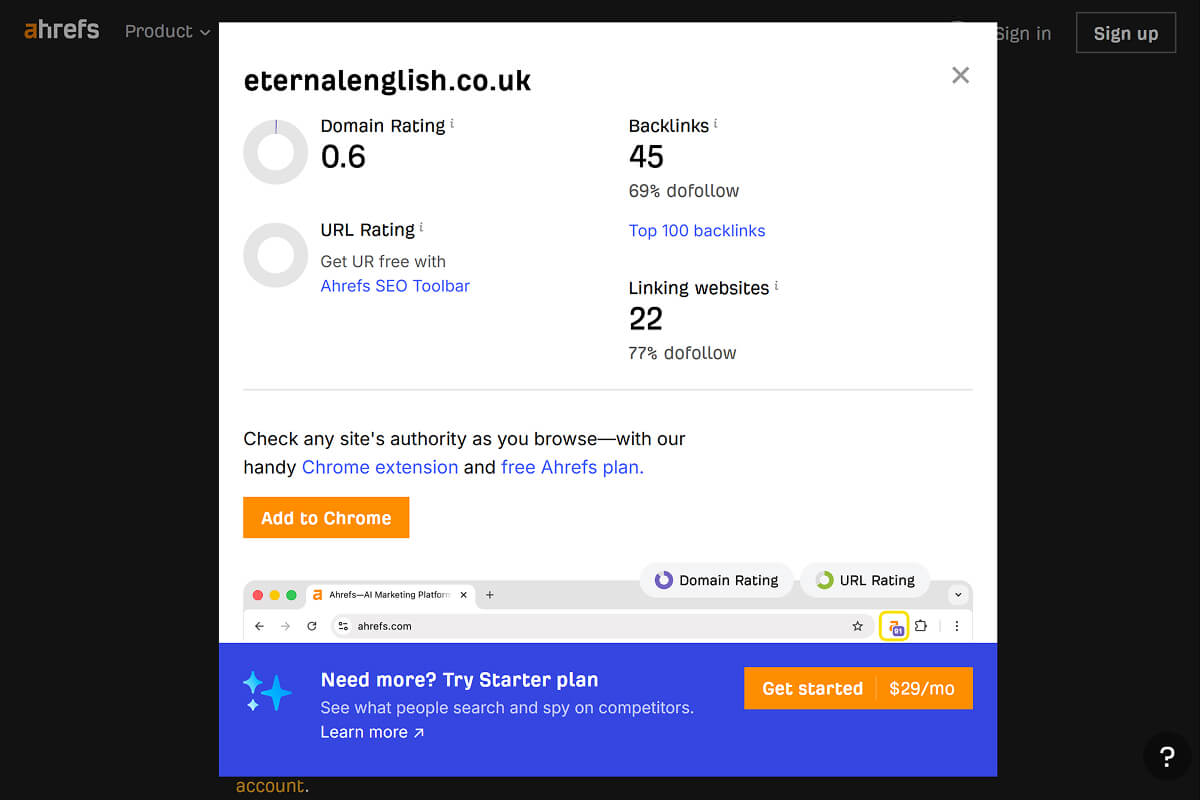The width and height of the screenshot is (1200, 800).
Task: Click the page reload icon
Action: [311, 625]
